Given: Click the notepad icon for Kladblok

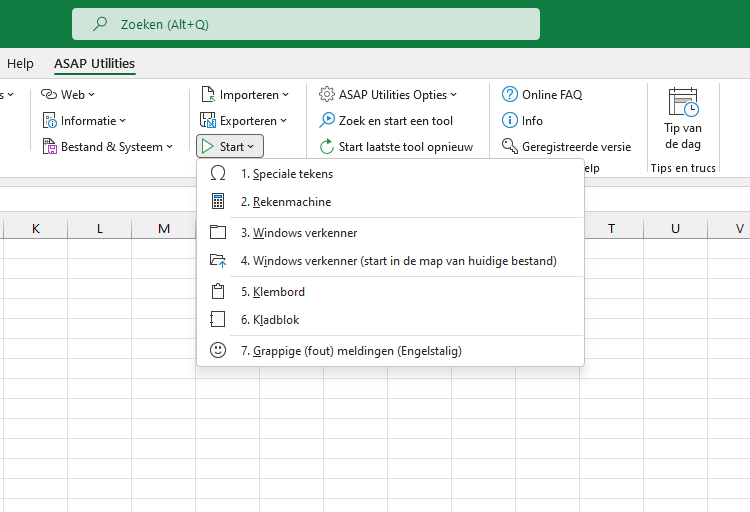Looking at the screenshot, I should click(x=218, y=319).
